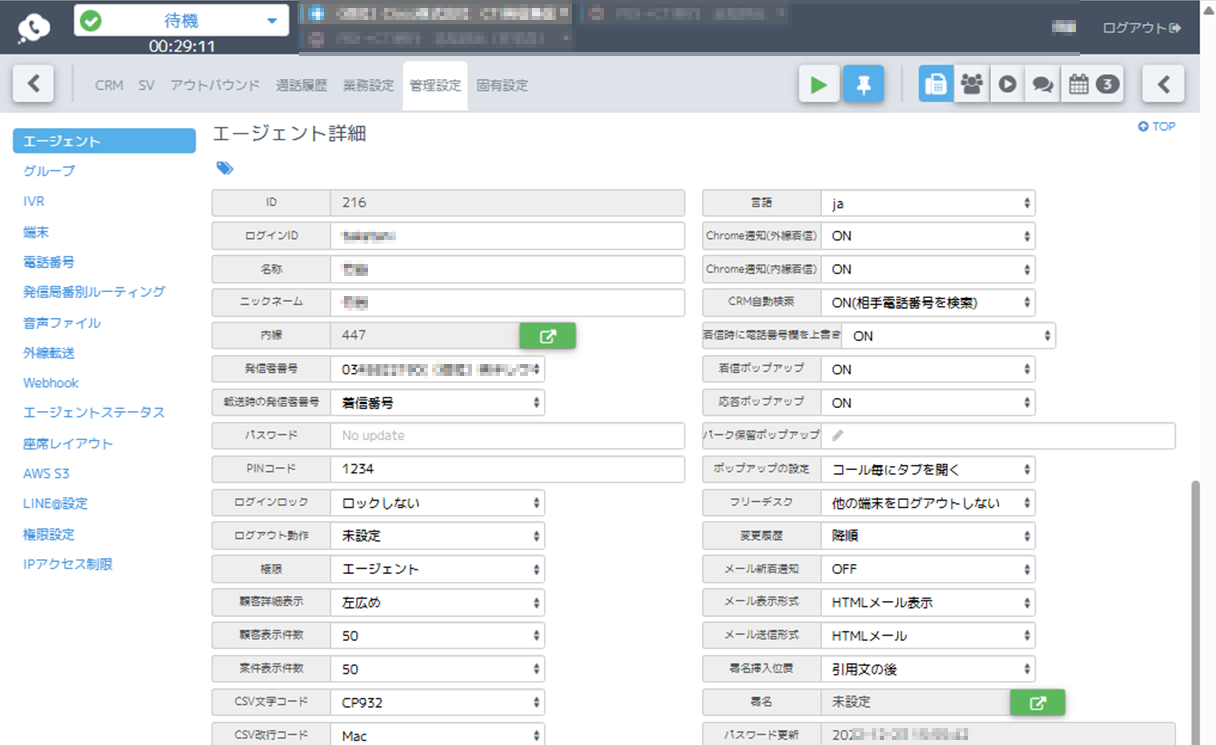Click the green external link button beside 内線
The image size is (1216, 745).
[x=547, y=335]
